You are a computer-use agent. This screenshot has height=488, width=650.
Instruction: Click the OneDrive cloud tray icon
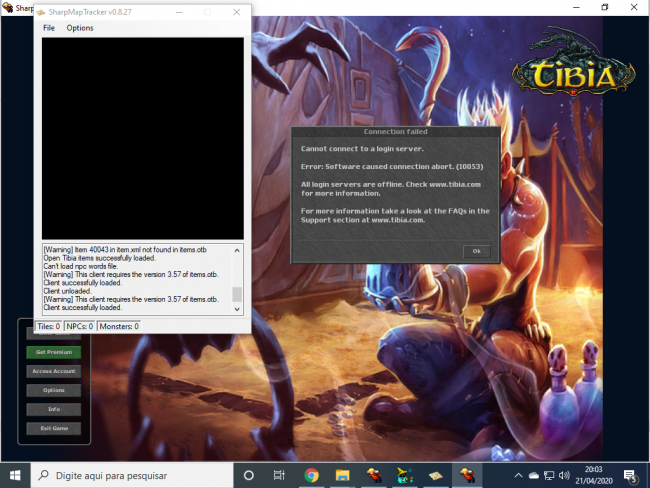point(534,476)
